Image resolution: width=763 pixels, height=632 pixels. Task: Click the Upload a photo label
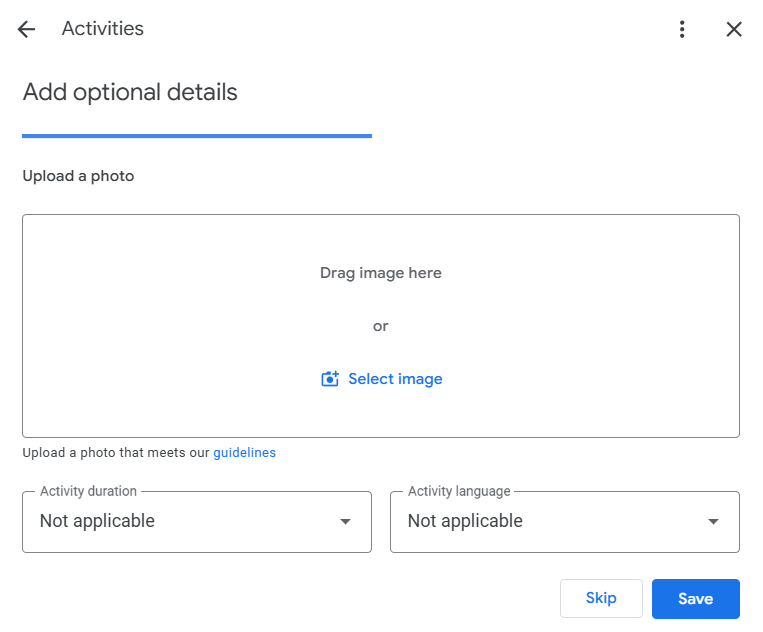(78, 176)
